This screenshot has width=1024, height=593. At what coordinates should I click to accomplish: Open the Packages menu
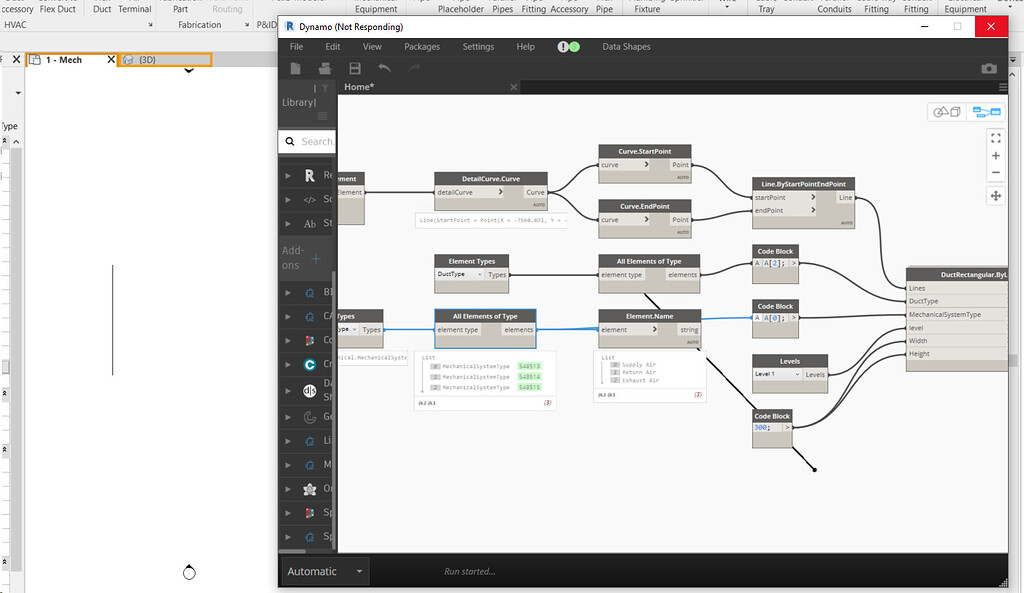(x=422, y=46)
